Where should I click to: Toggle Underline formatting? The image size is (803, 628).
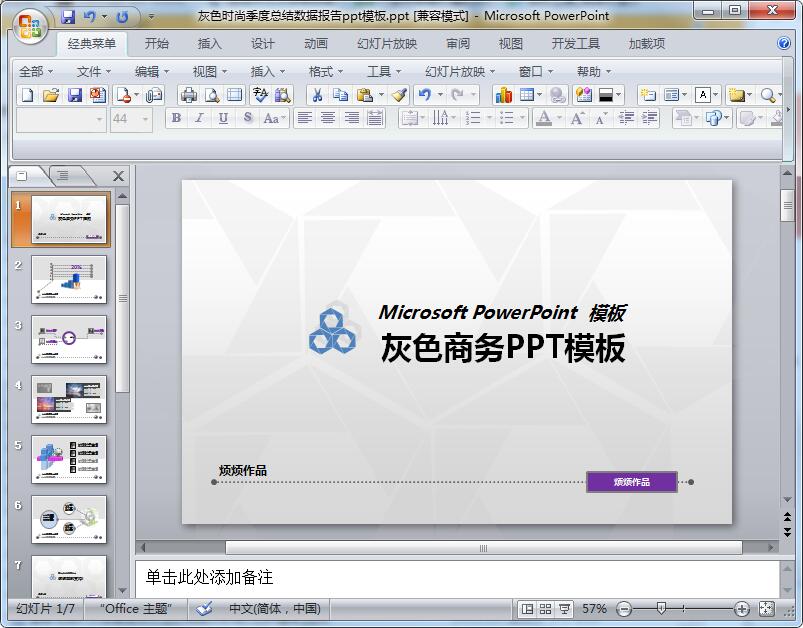pos(223,118)
